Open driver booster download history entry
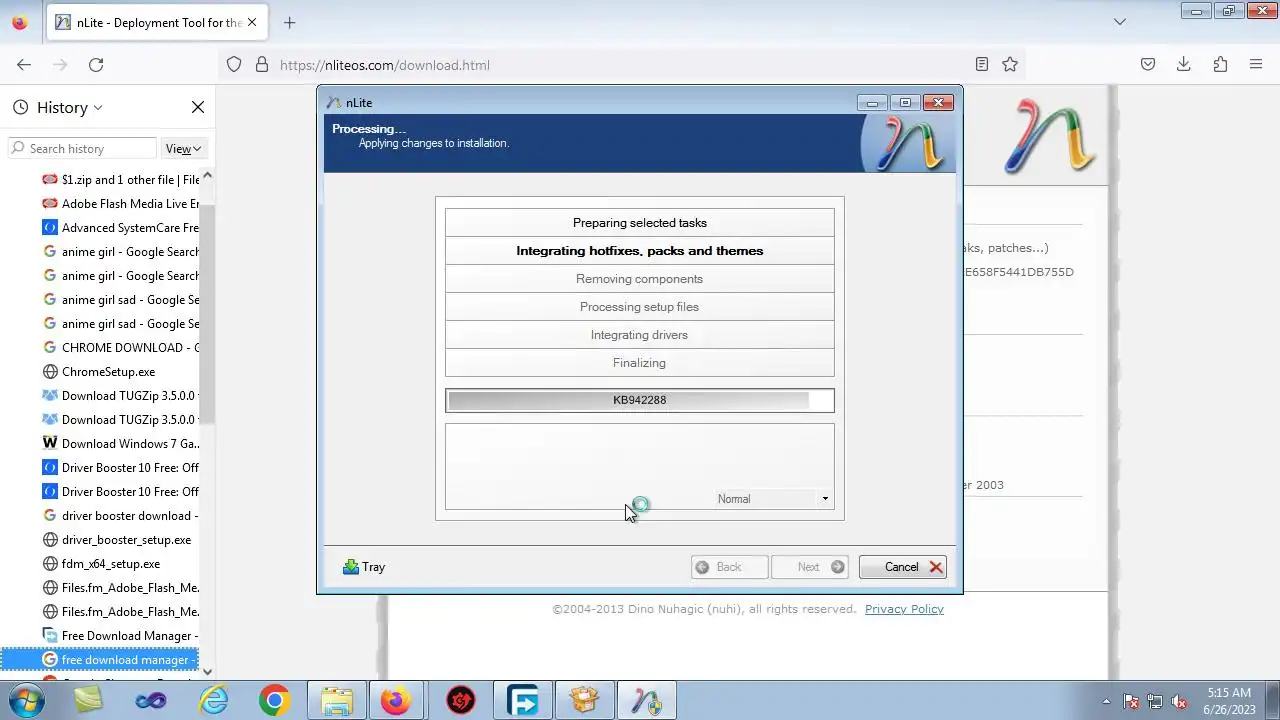The width and height of the screenshot is (1280, 720). coord(120,516)
